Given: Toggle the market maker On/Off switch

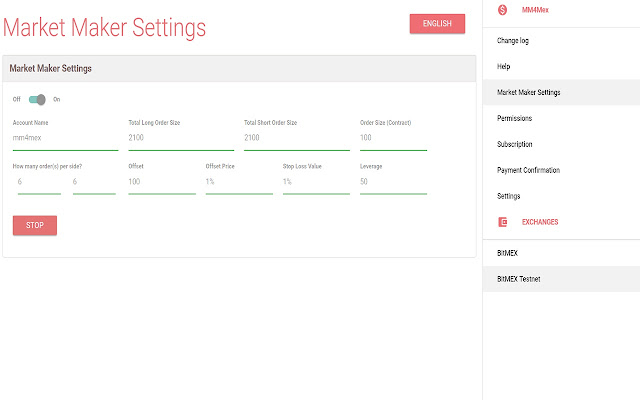Looking at the screenshot, I should [x=37, y=99].
